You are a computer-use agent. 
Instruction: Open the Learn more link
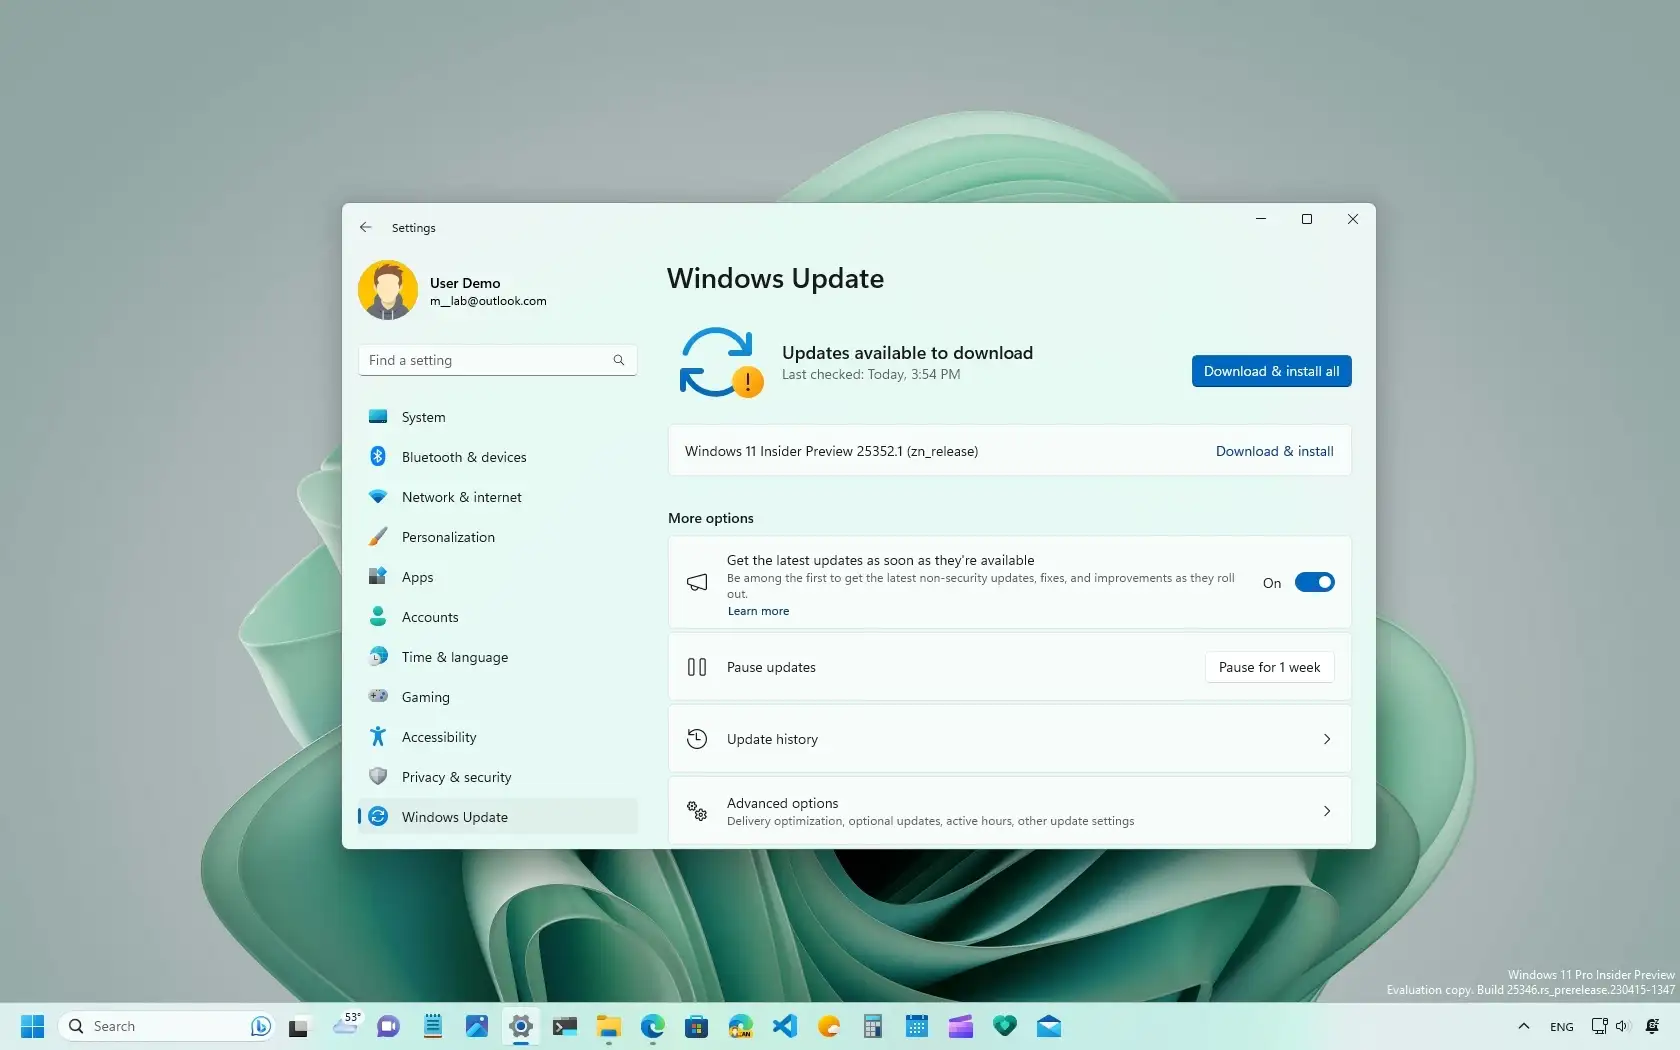click(x=758, y=611)
